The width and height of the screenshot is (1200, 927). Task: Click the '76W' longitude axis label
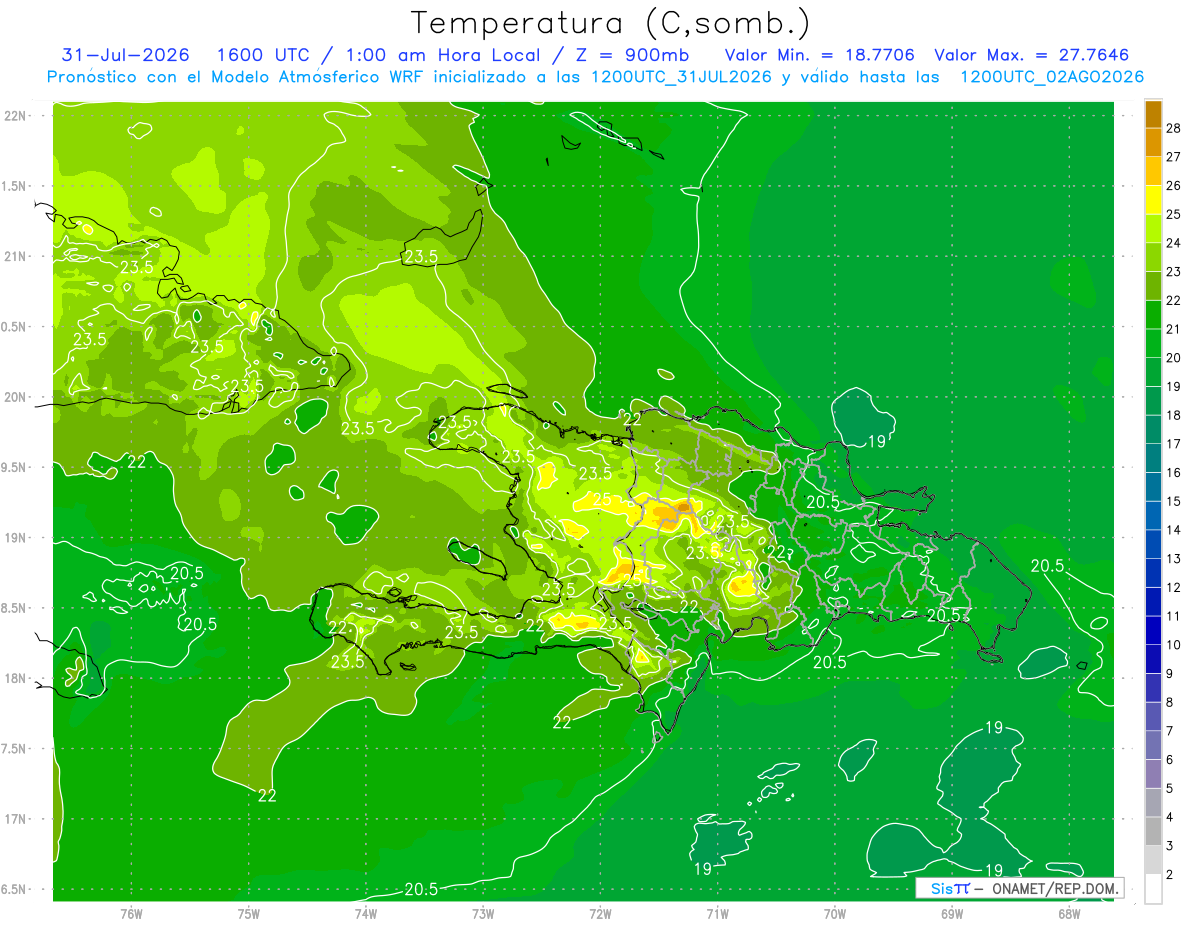coord(131,914)
